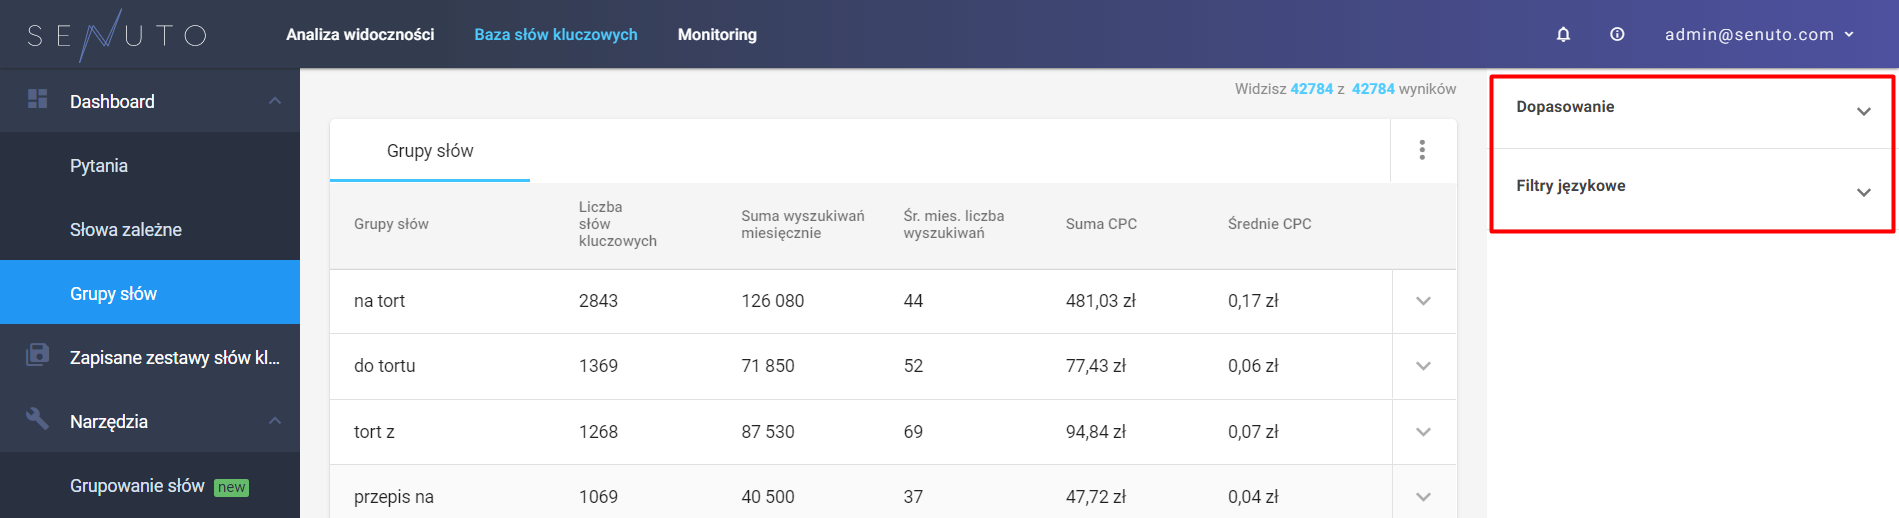This screenshot has width=1899, height=518.
Task: Click the Narzędzia wrench icon
Action: click(37, 418)
